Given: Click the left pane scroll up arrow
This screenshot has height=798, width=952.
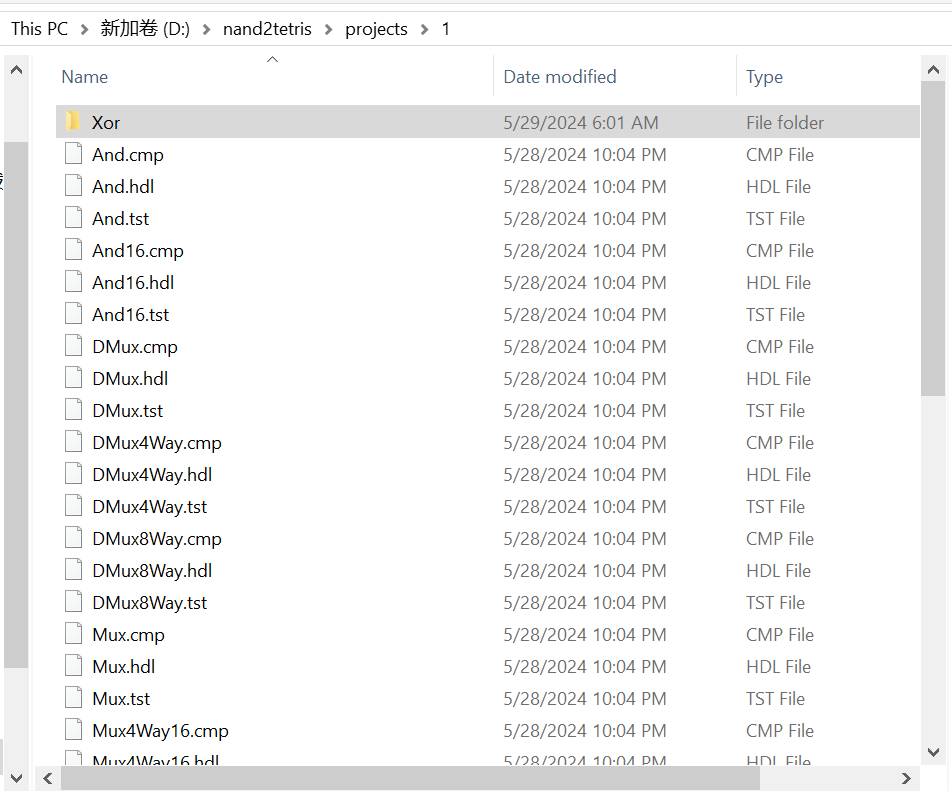Looking at the screenshot, I should pos(16,70).
